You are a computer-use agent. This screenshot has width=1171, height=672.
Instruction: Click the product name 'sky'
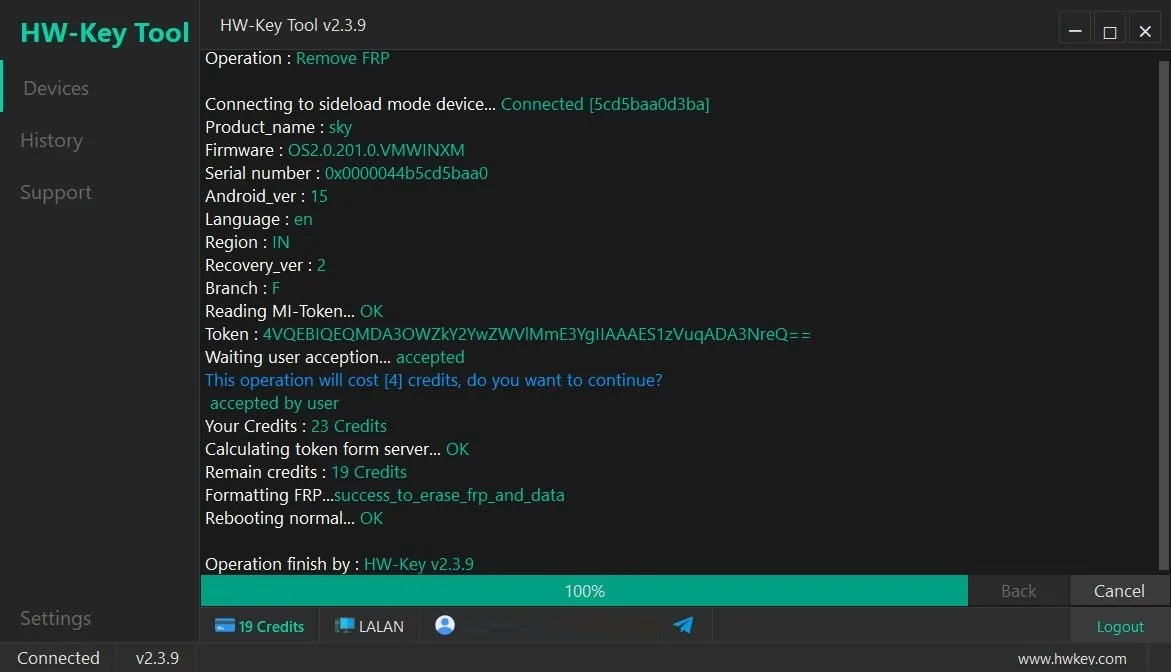click(x=340, y=127)
